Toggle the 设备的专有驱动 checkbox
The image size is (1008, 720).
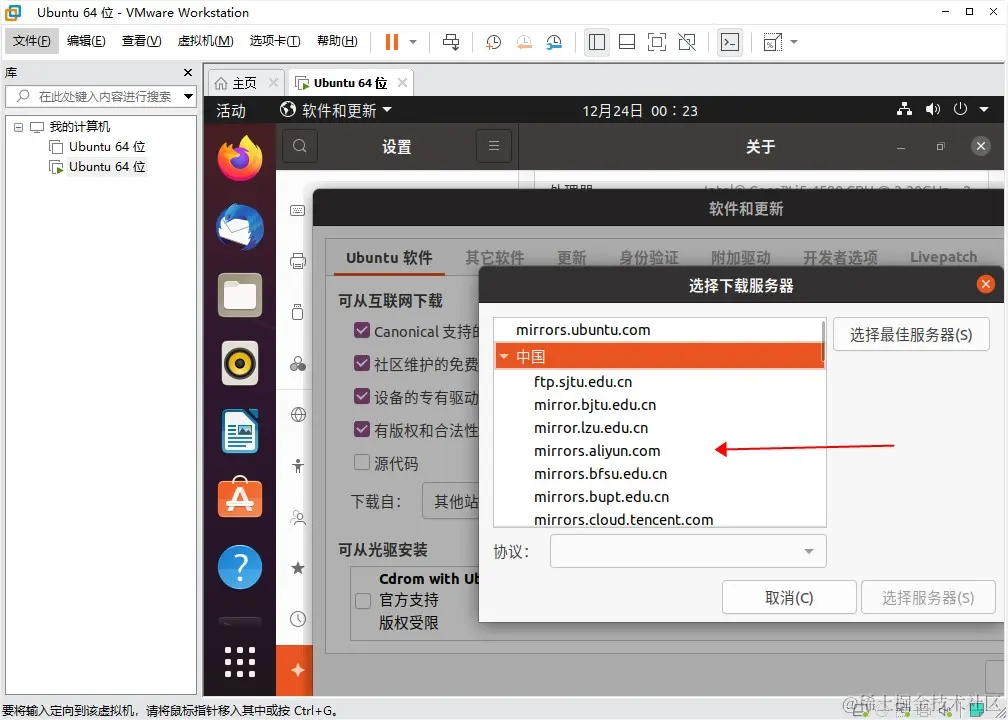click(362, 396)
